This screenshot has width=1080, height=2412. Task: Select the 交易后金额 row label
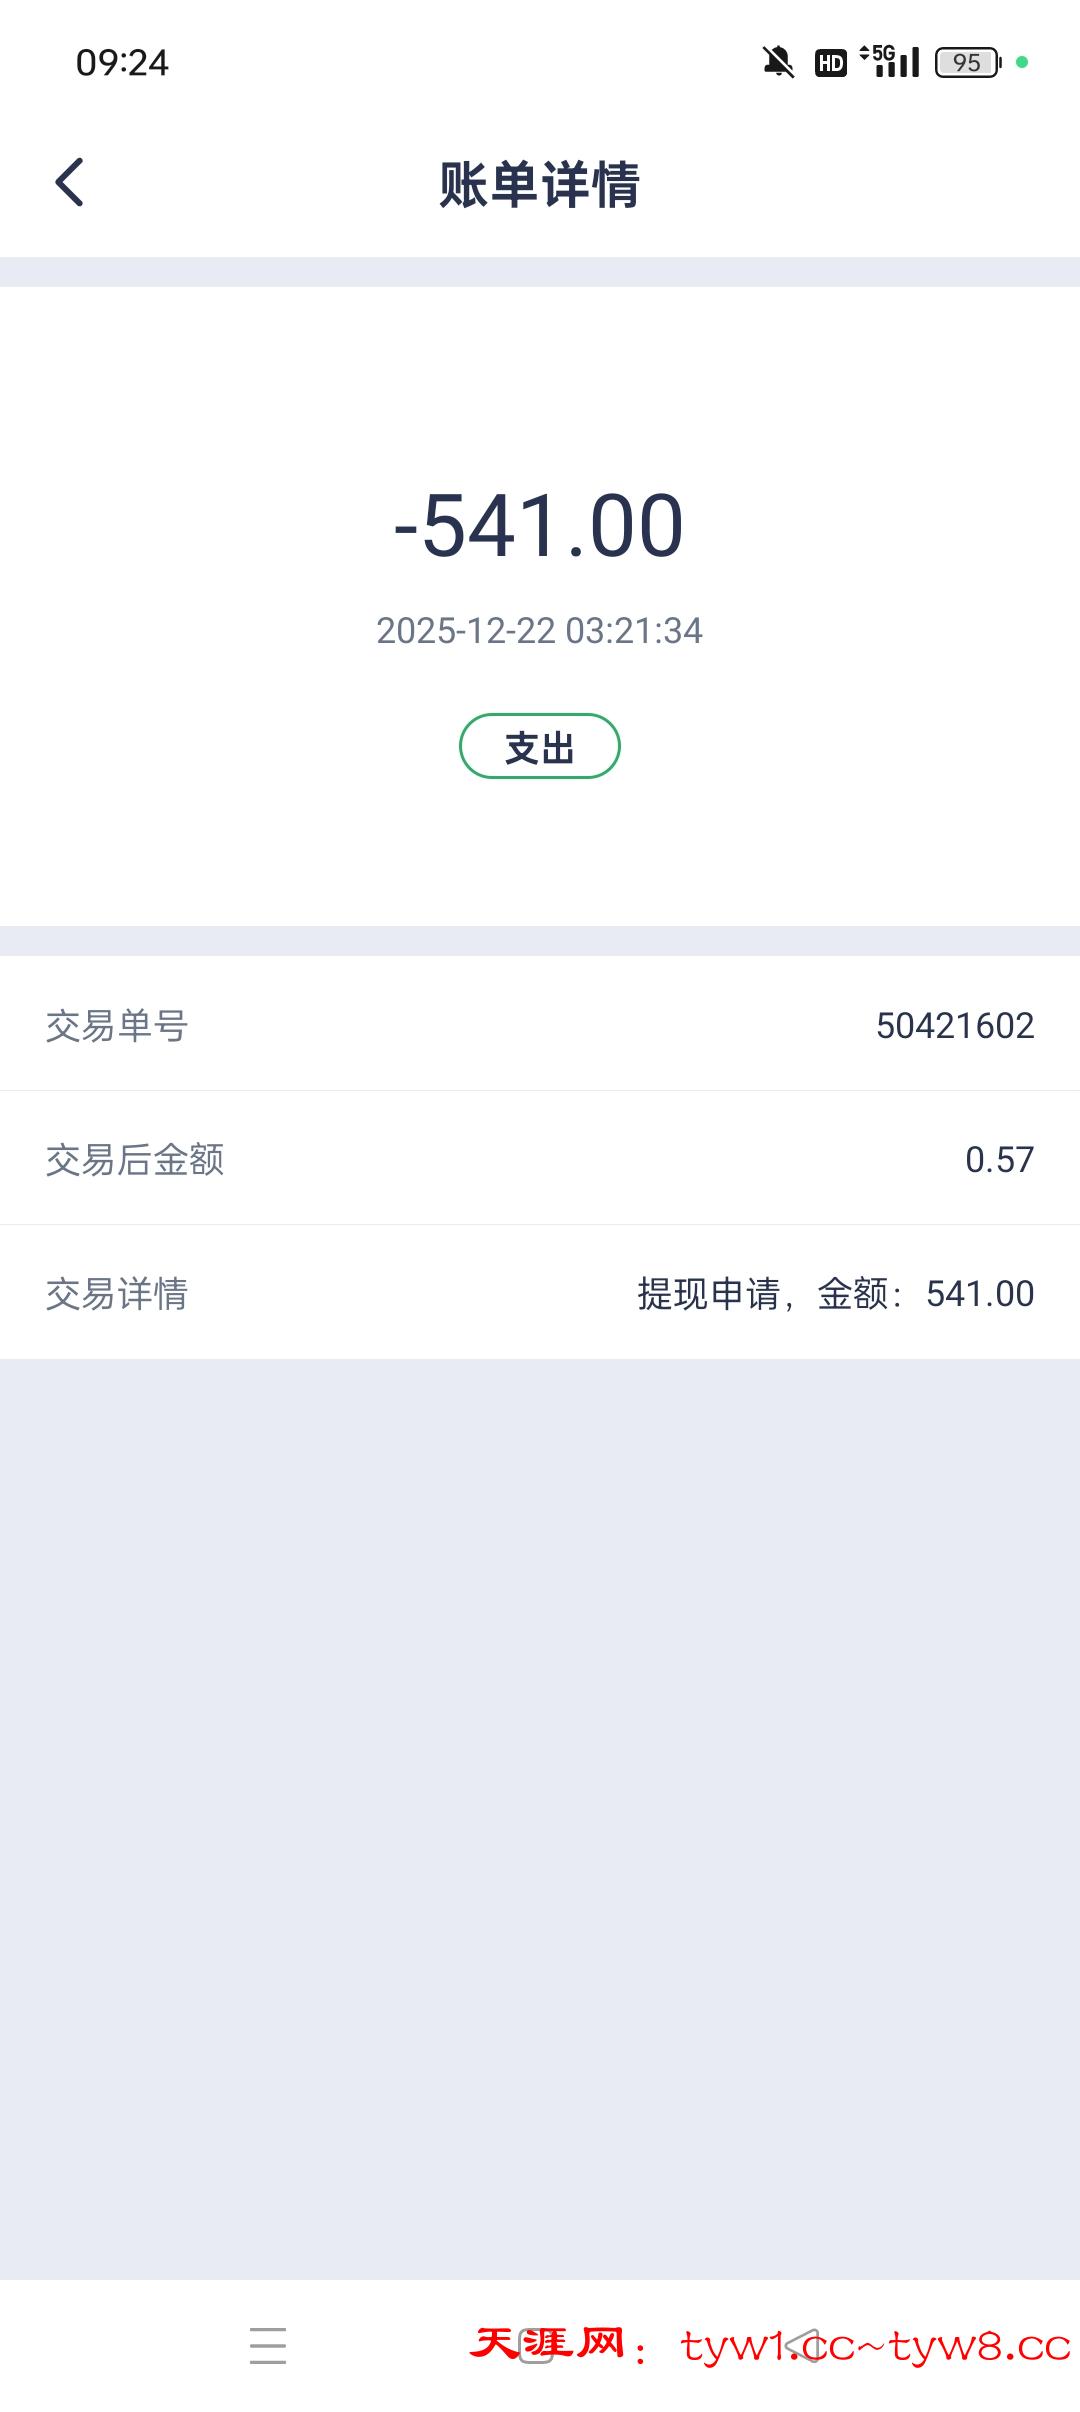(x=135, y=1160)
